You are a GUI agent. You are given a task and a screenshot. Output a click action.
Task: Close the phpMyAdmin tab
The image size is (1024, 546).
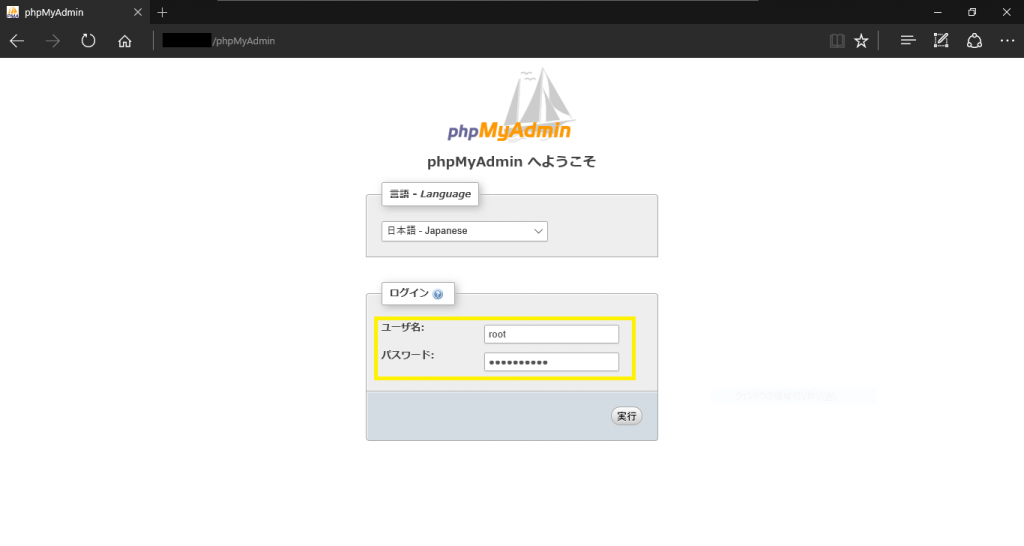tap(138, 12)
